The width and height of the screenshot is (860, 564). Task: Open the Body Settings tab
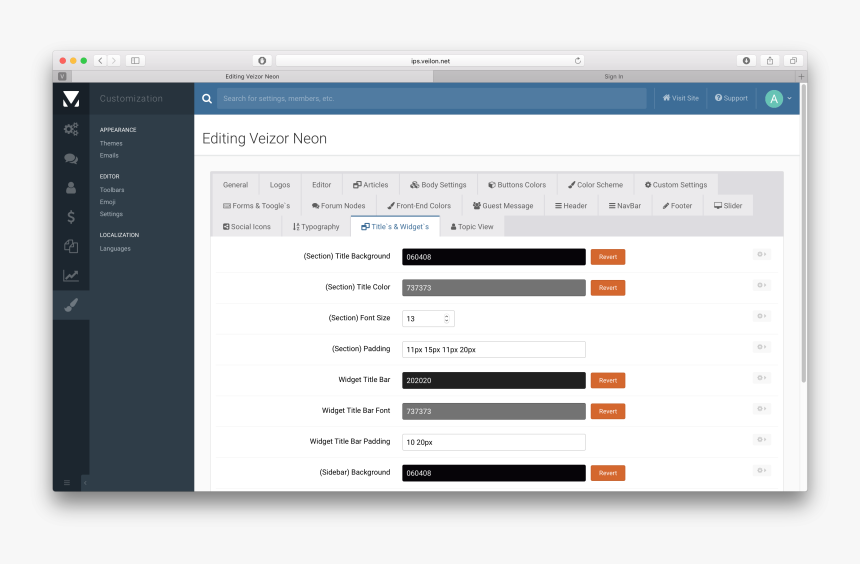[438, 185]
